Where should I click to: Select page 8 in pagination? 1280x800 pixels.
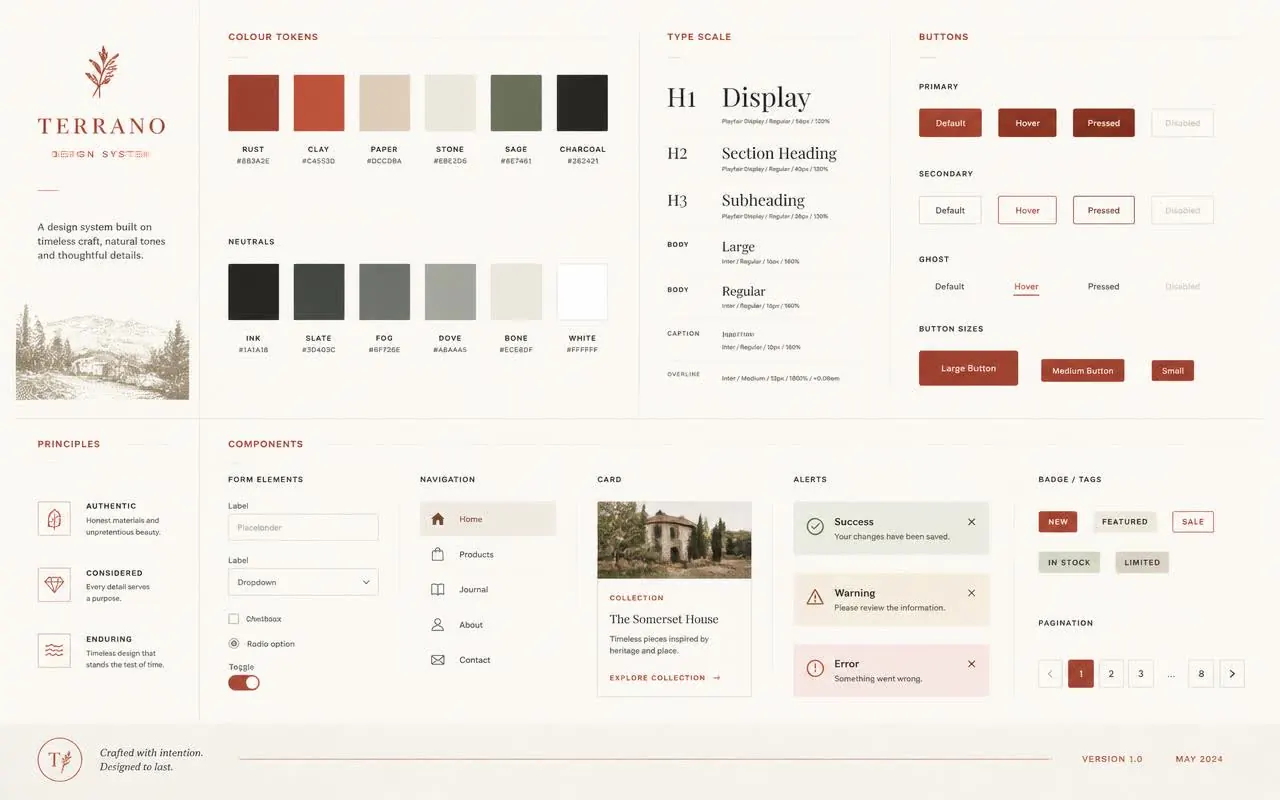[1202, 674]
